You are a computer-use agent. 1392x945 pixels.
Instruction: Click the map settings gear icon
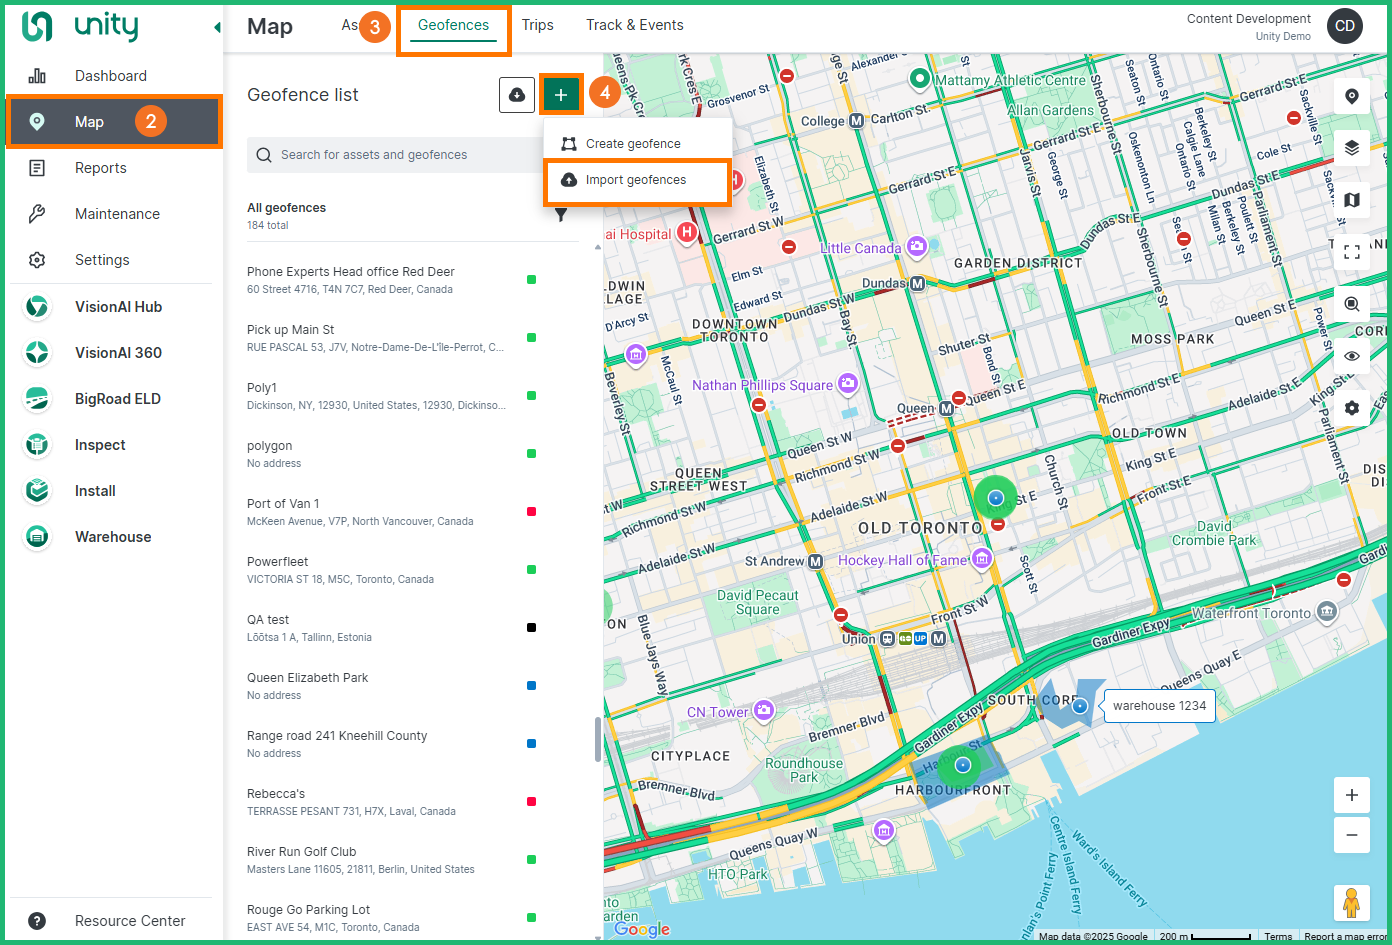click(x=1351, y=408)
